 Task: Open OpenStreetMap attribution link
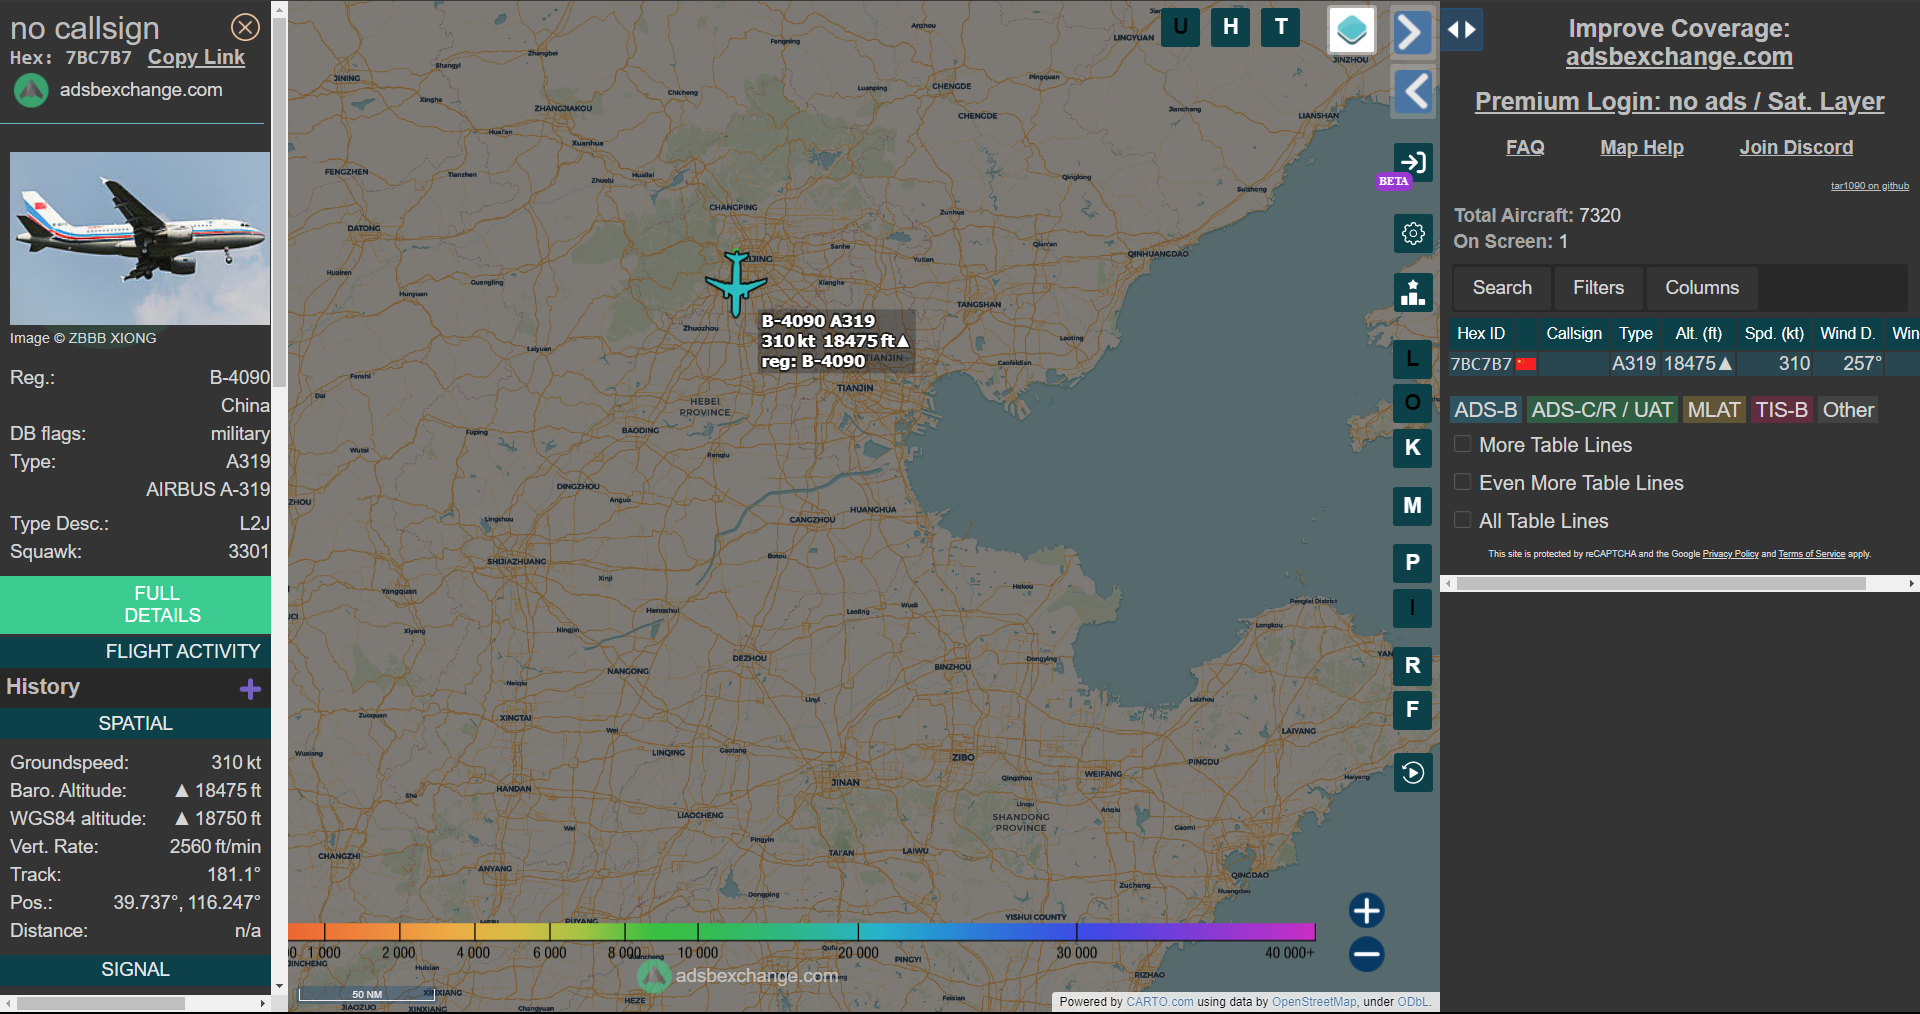coord(1314,1002)
